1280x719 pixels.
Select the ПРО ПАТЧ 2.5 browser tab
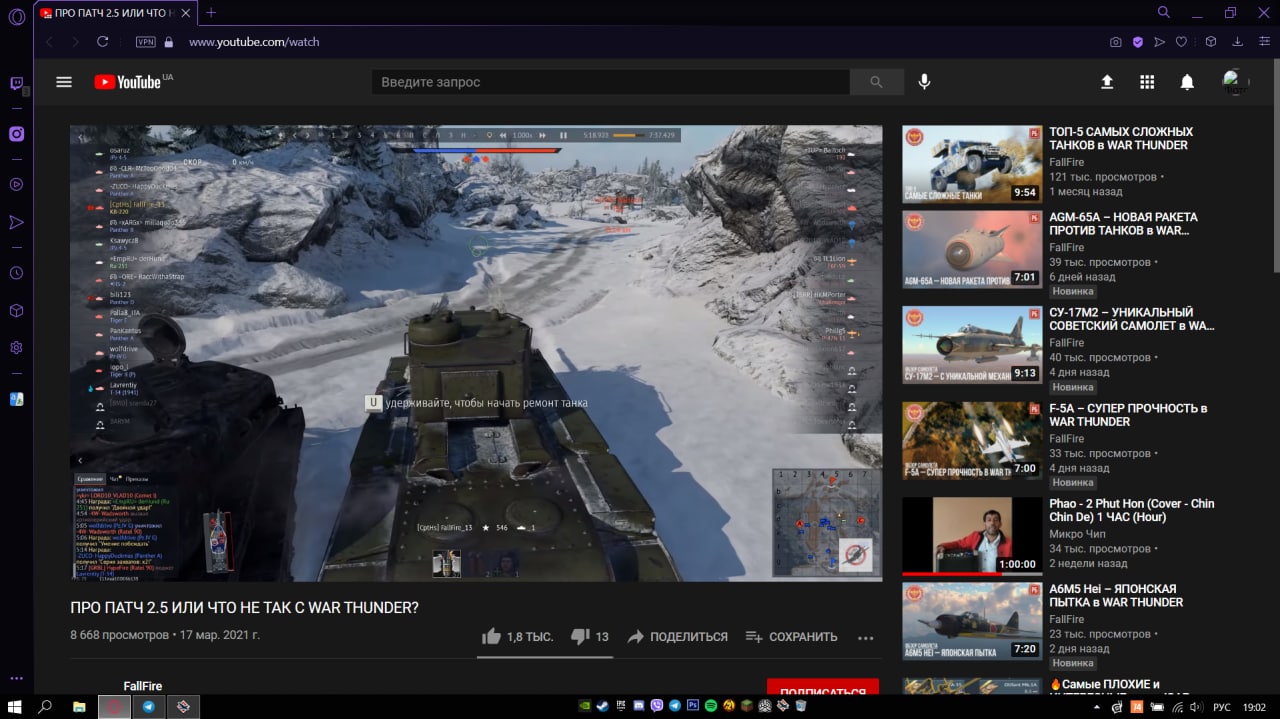pos(114,13)
